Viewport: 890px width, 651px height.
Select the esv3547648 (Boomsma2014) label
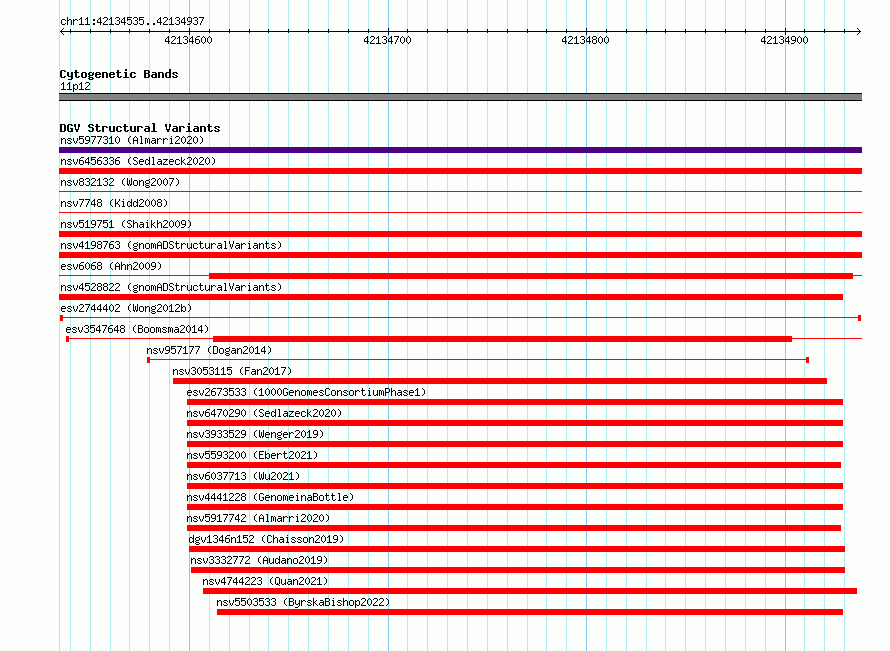pyautogui.click(x=137, y=329)
